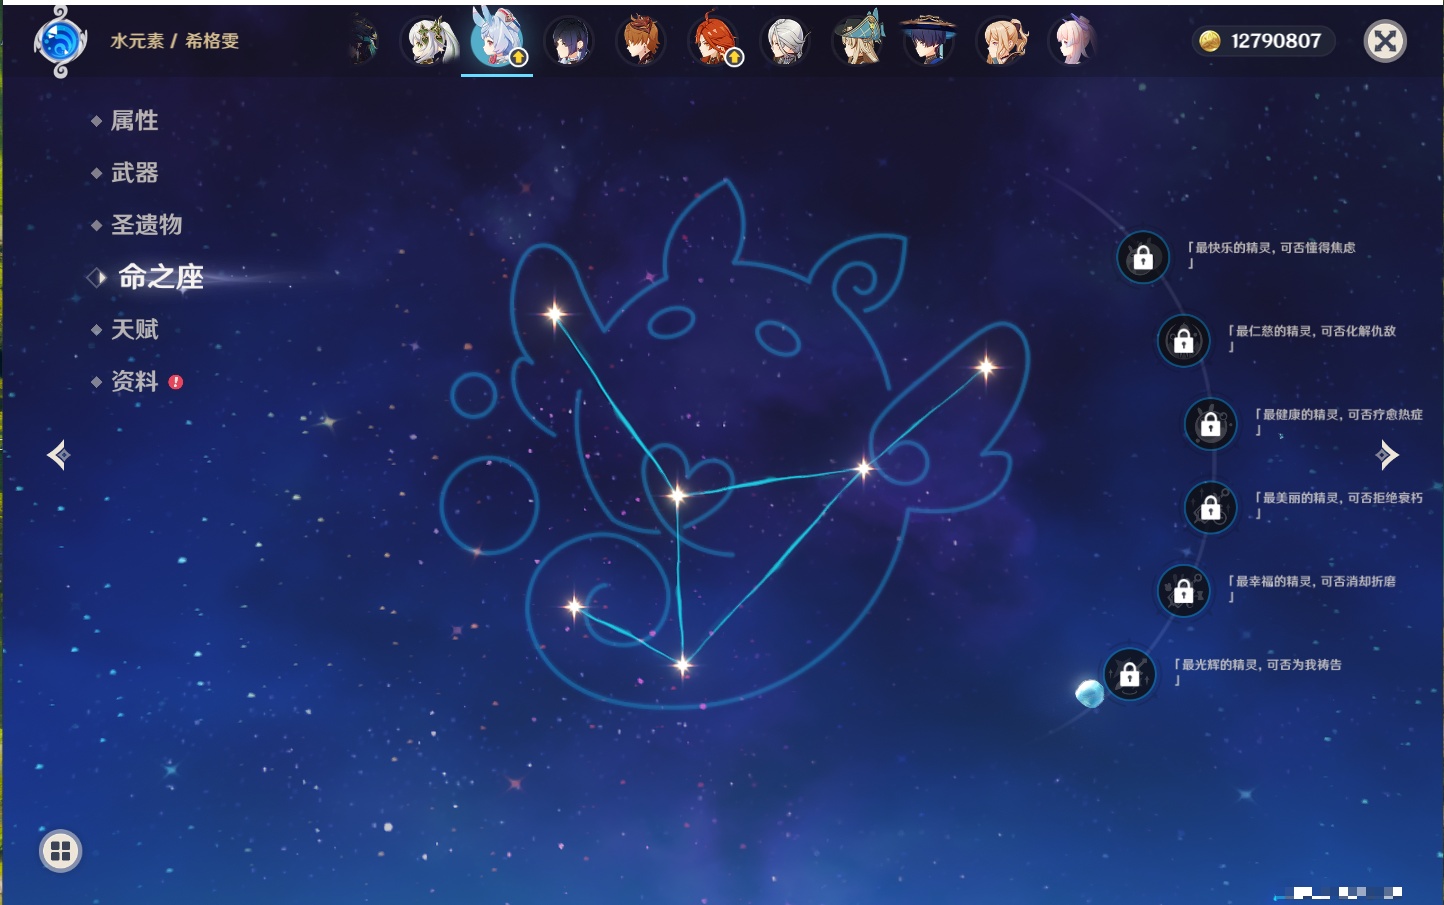The width and height of the screenshot is (1444, 905).
Task: Open the locked node for 最光辉的精灵
Action: [x=1129, y=675]
